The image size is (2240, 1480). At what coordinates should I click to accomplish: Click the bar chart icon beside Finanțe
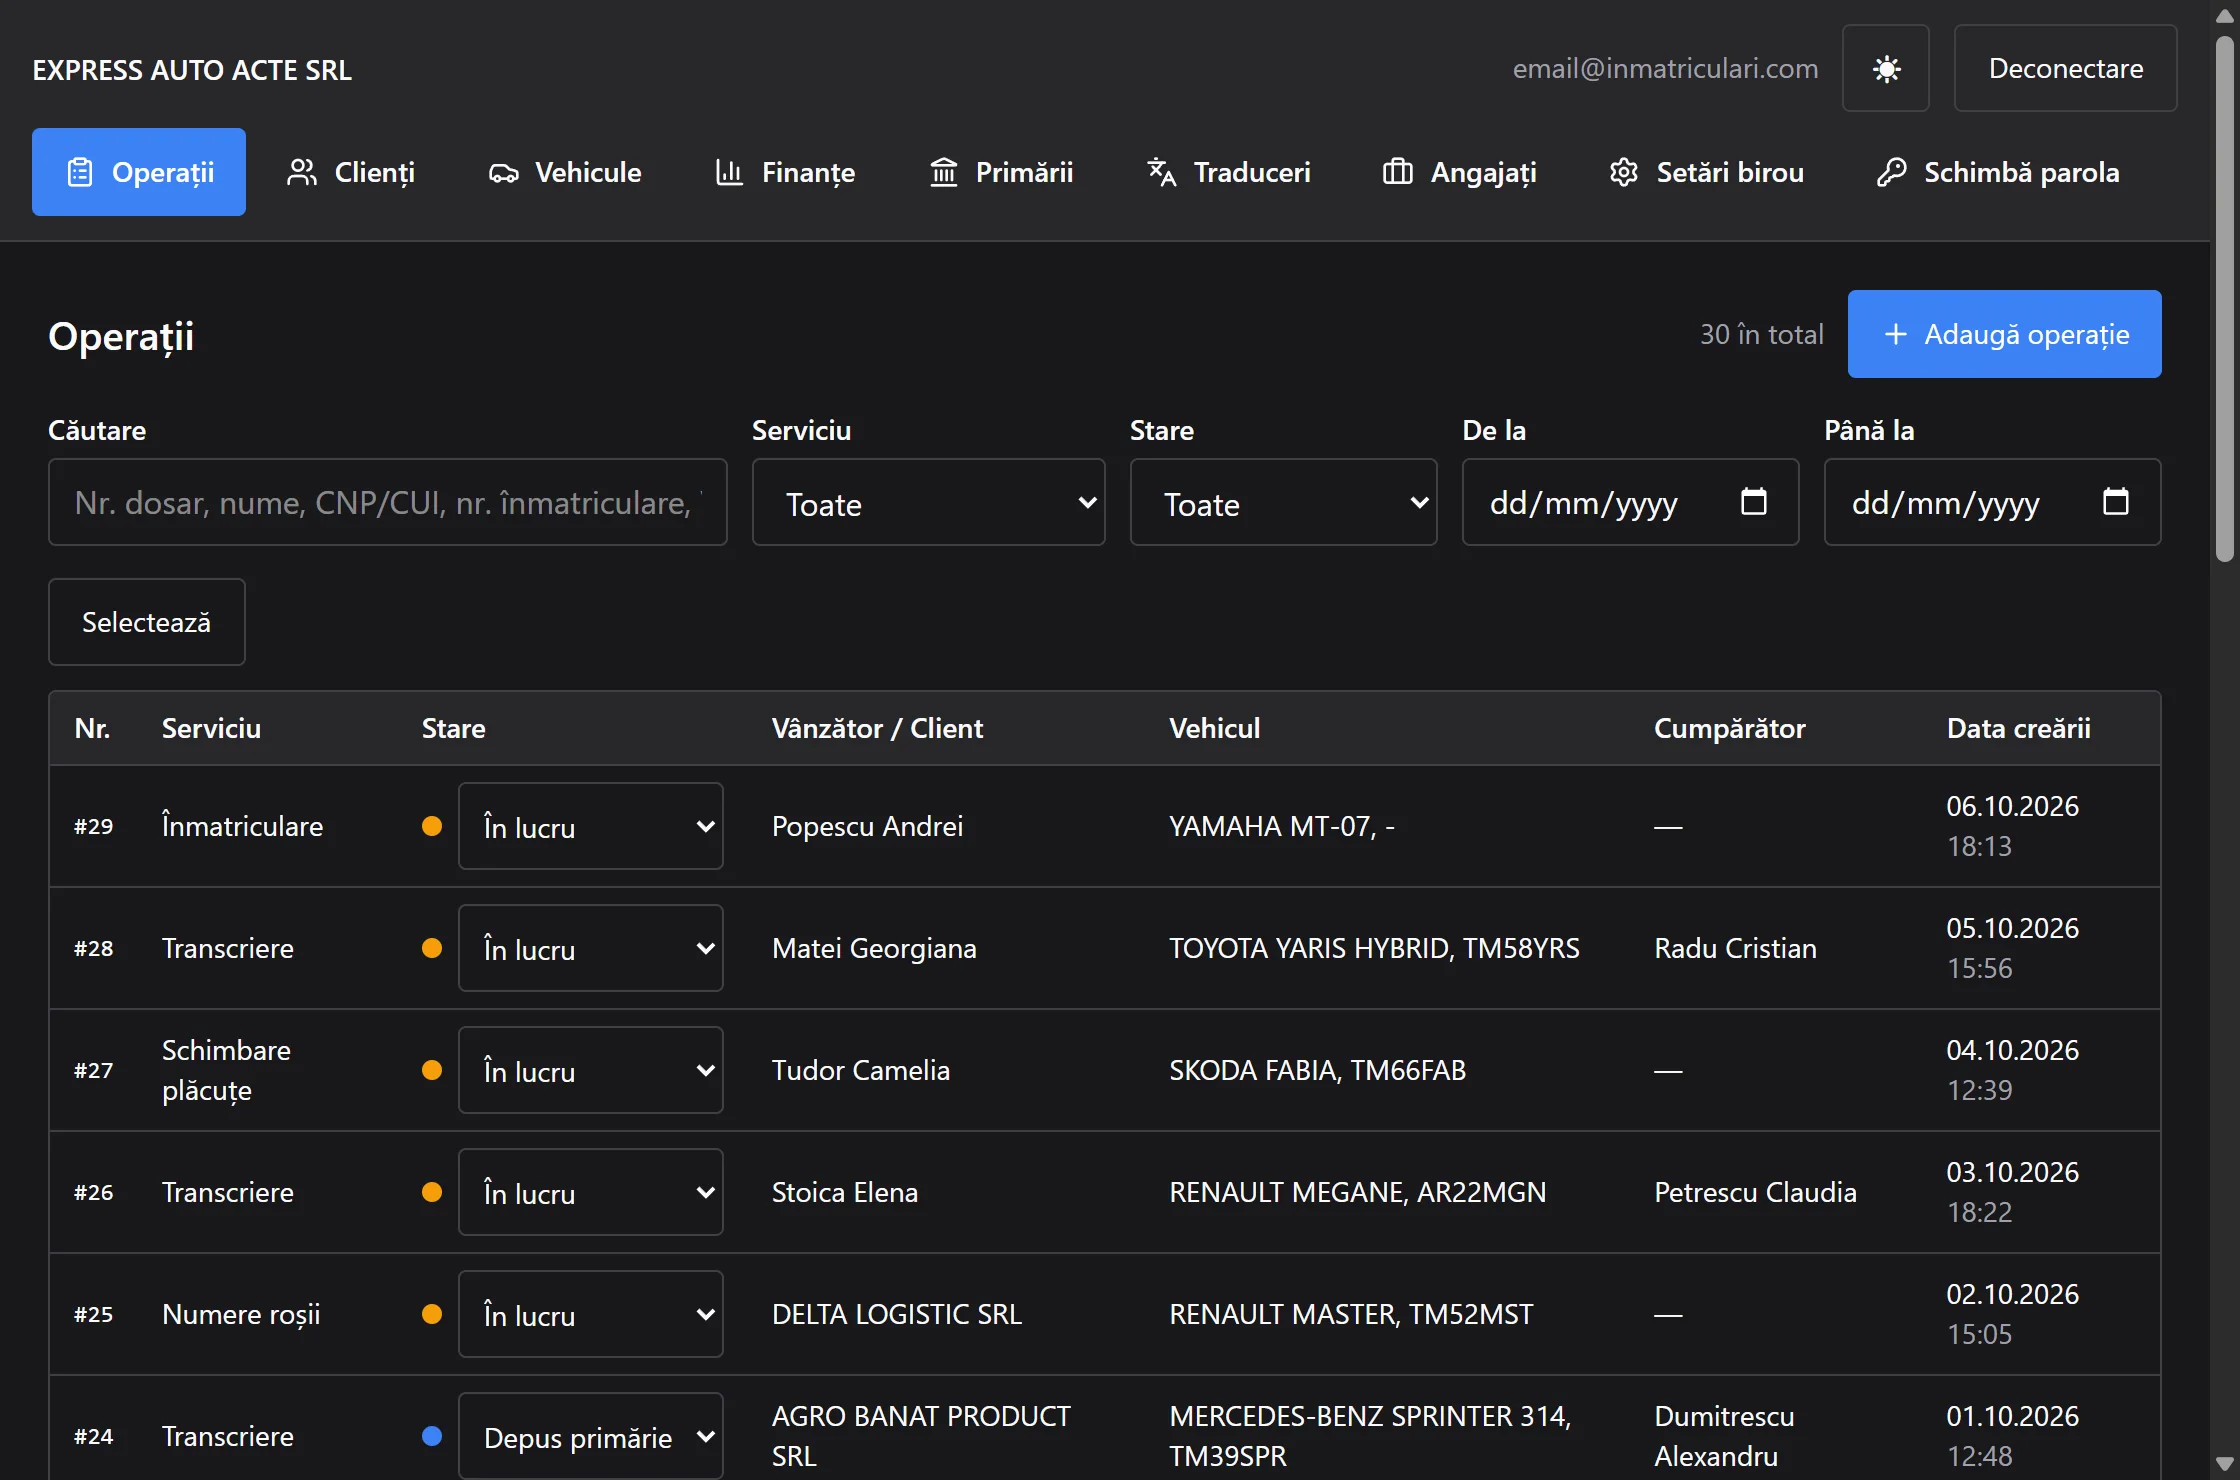click(x=729, y=172)
